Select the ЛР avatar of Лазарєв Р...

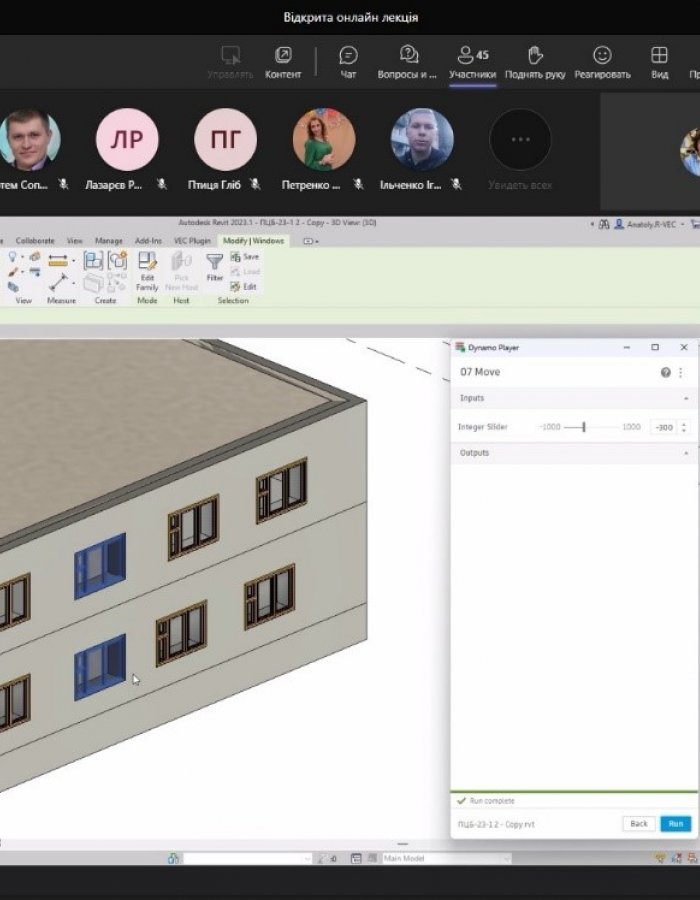pos(127,139)
